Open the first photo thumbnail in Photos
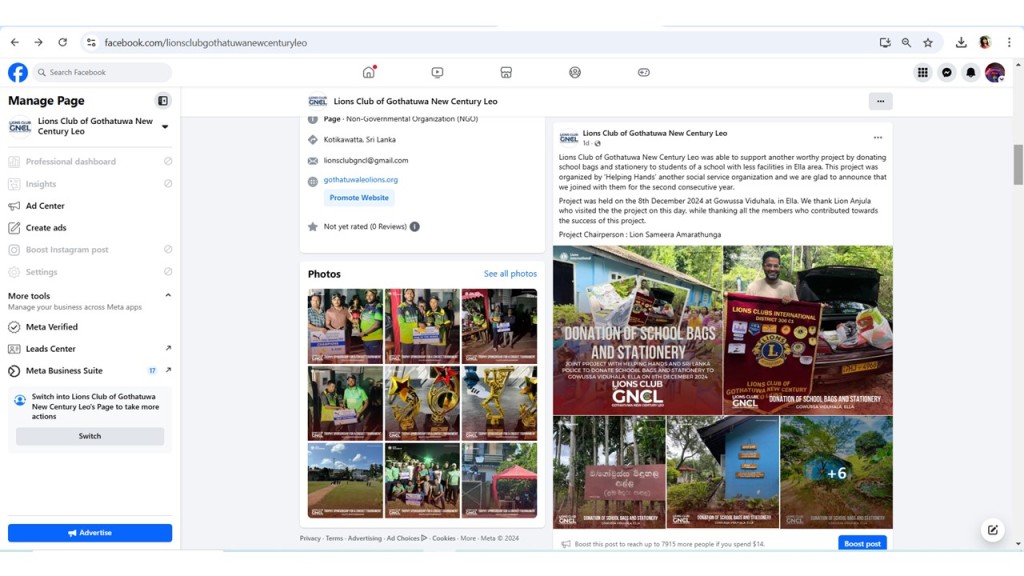 [x=345, y=326]
